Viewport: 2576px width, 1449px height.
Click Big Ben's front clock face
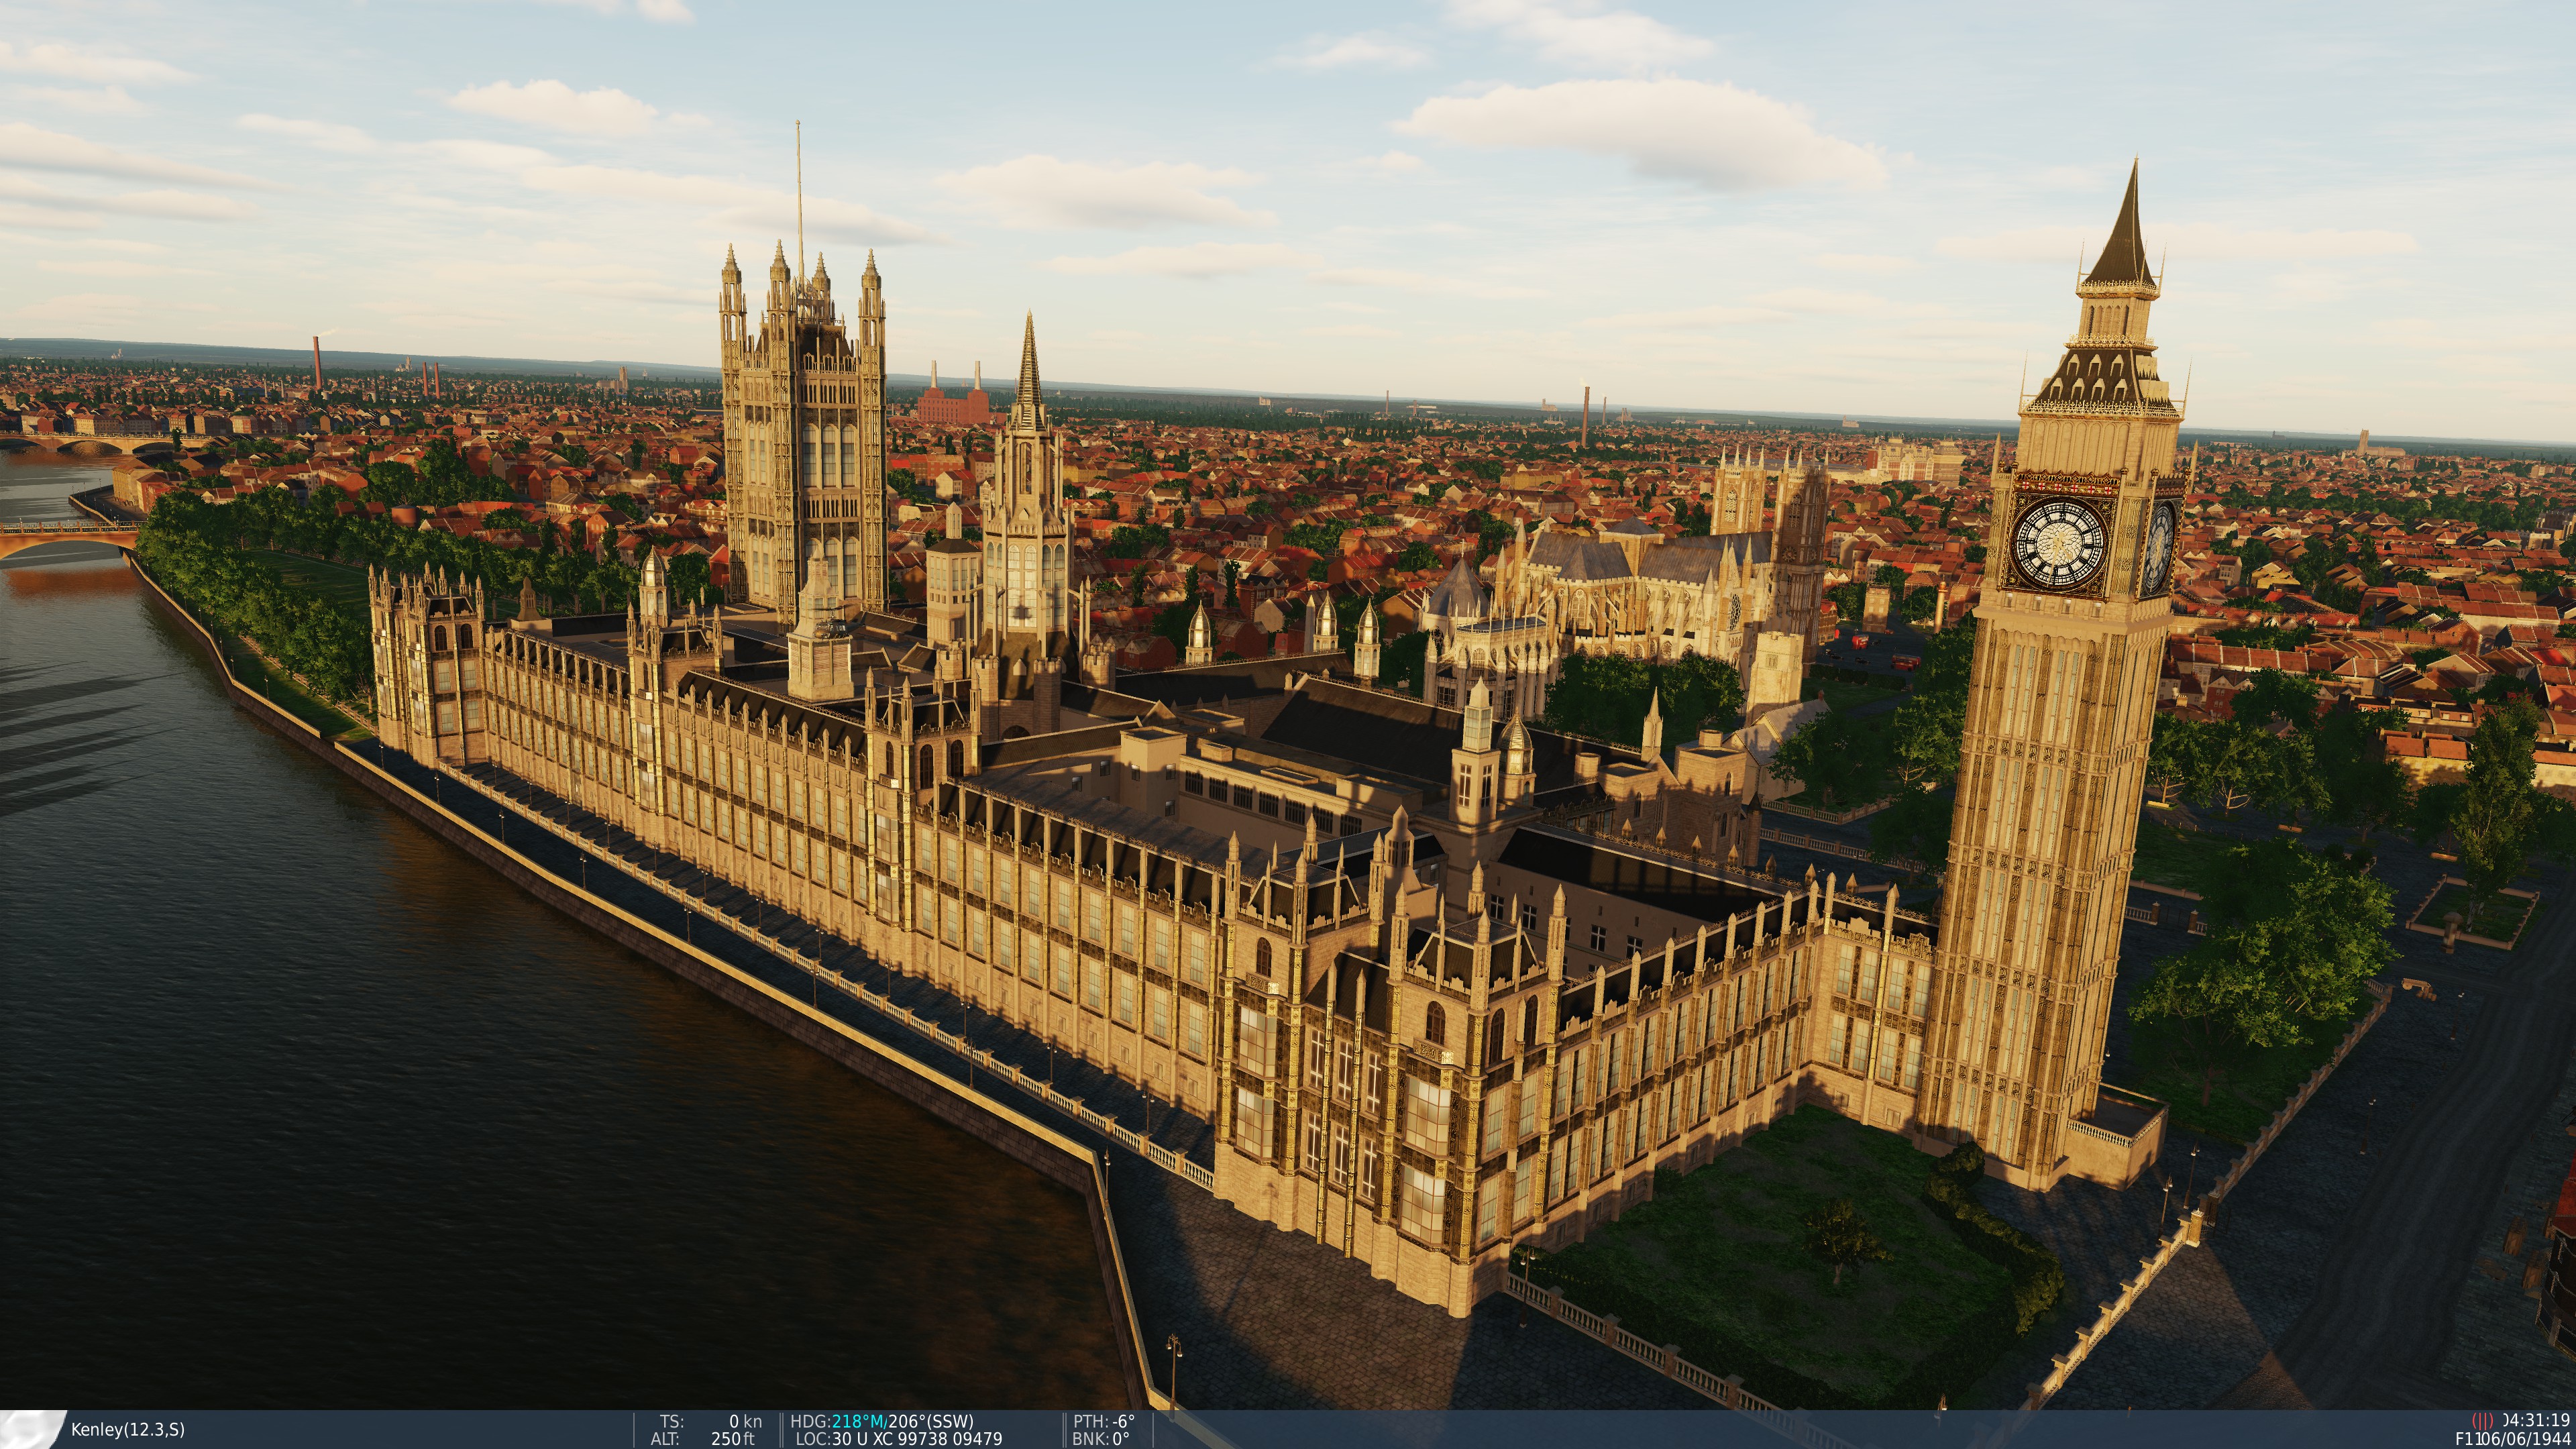[x=2058, y=544]
